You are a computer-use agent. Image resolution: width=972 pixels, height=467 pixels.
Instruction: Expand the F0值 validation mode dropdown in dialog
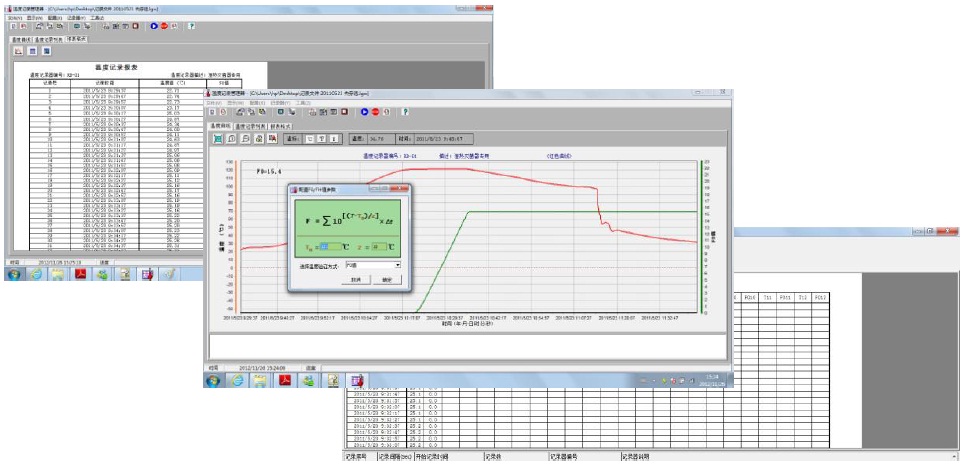tap(397, 265)
